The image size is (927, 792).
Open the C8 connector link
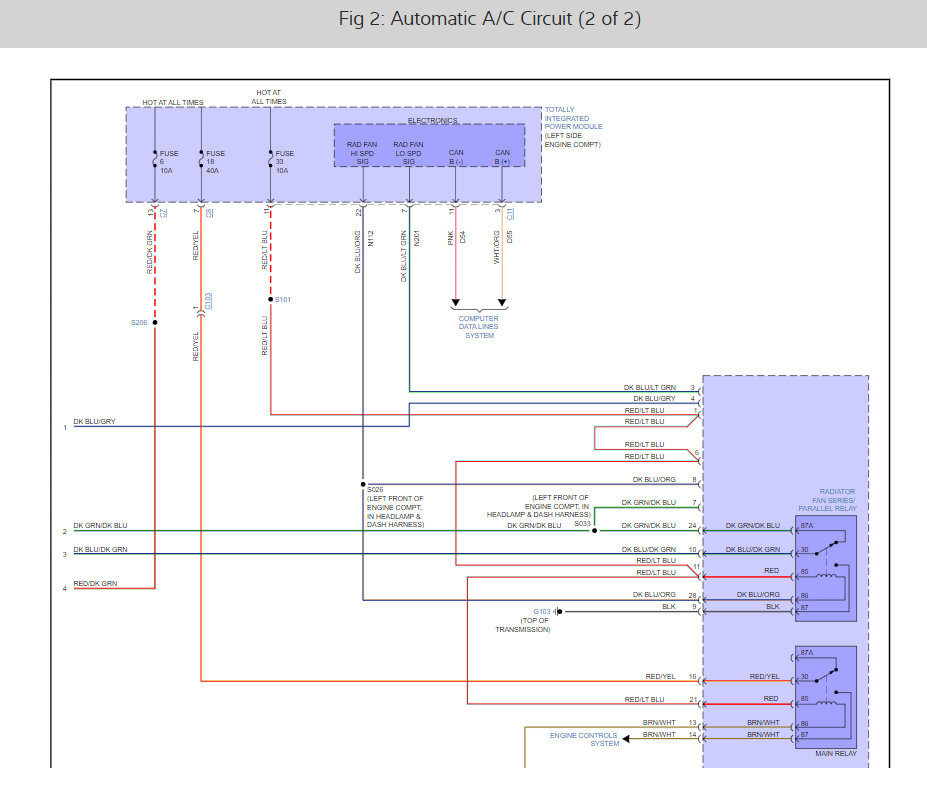(x=209, y=213)
